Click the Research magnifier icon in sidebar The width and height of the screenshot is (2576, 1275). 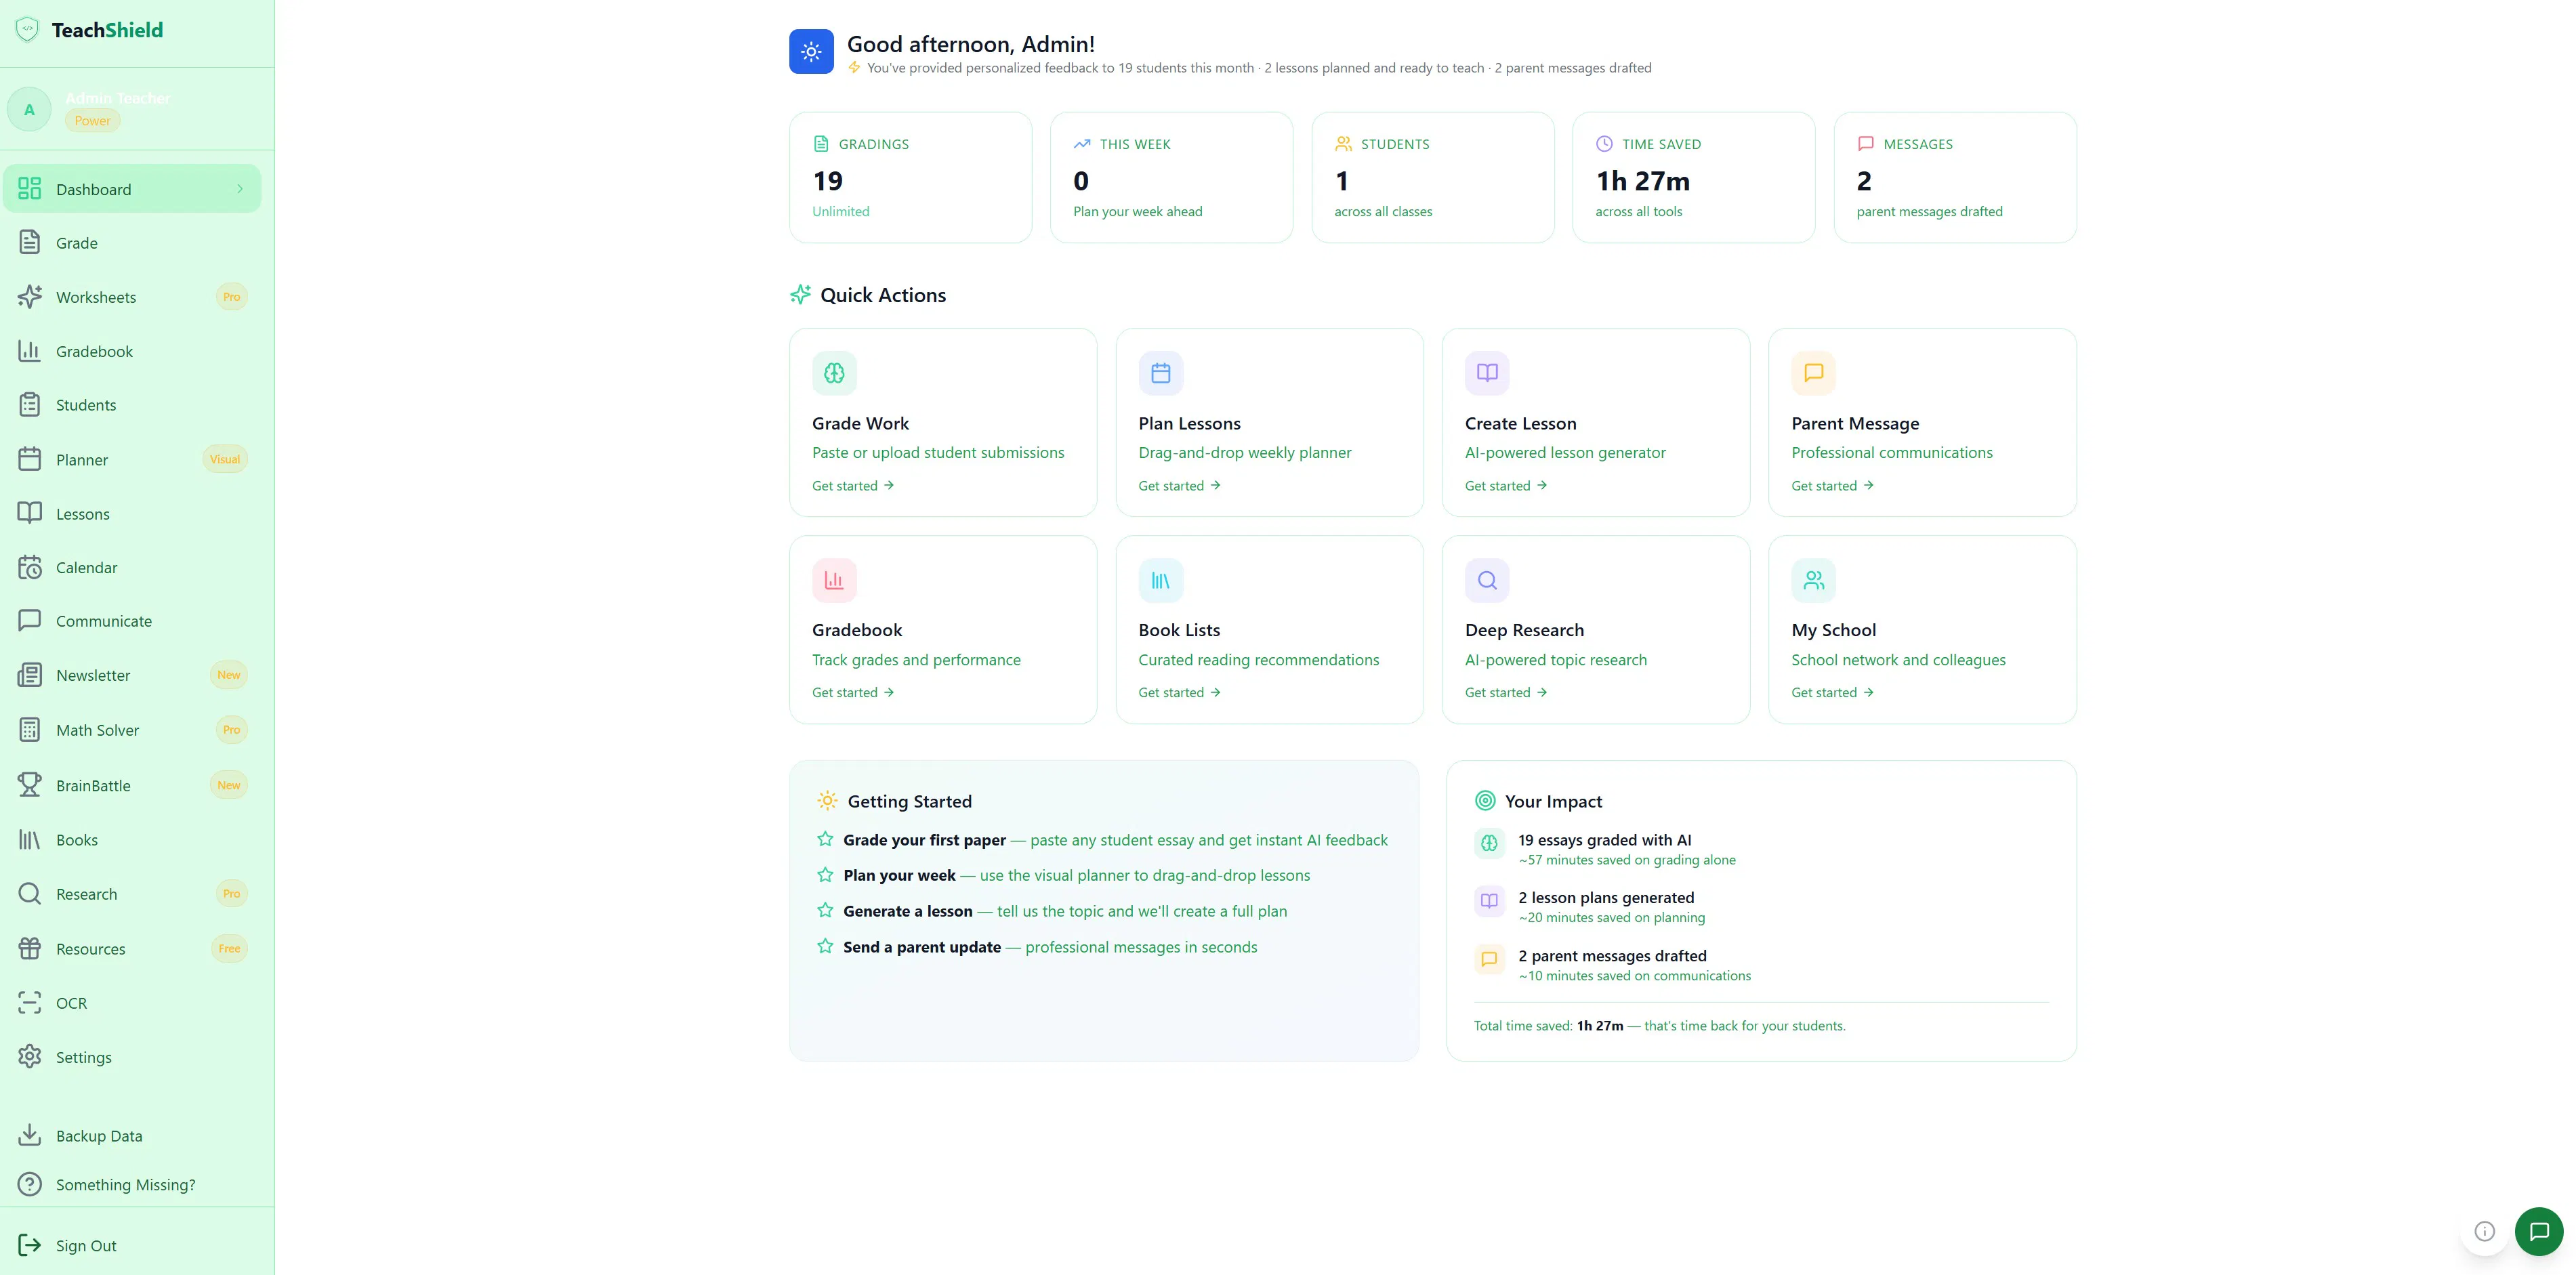click(30, 894)
